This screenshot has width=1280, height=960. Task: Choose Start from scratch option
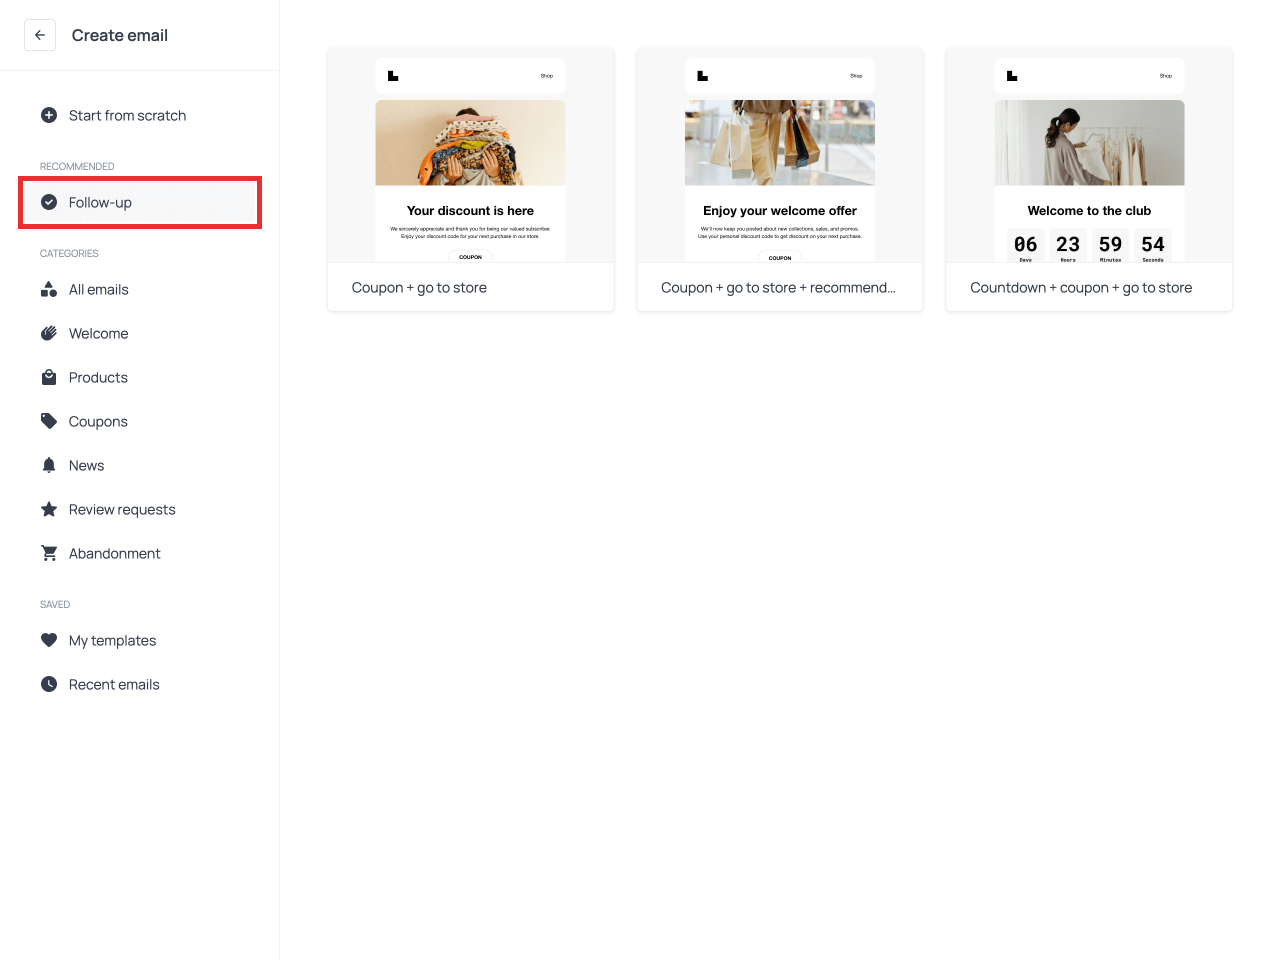[x=127, y=116]
